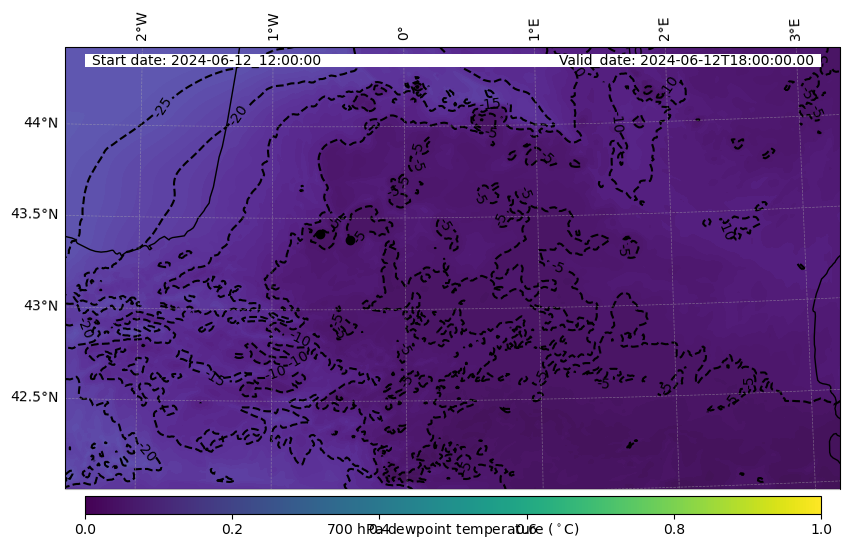Select the 0° longitude tick label
The height and width of the screenshot is (557, 850).
pos(403,34)
